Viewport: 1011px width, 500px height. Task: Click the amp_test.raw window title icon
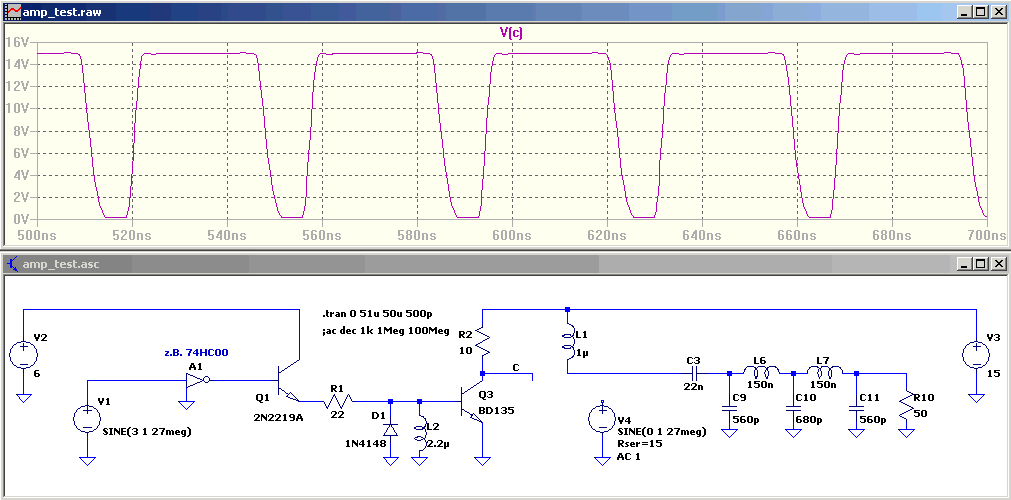[13, 12]
